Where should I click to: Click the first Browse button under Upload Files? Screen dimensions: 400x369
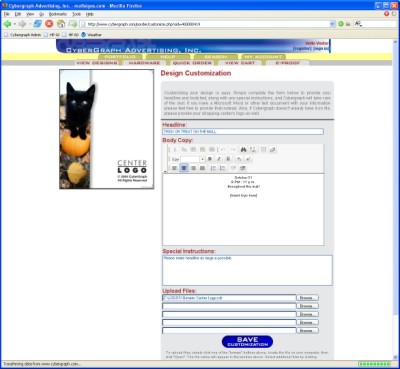[x=307, y=298]
